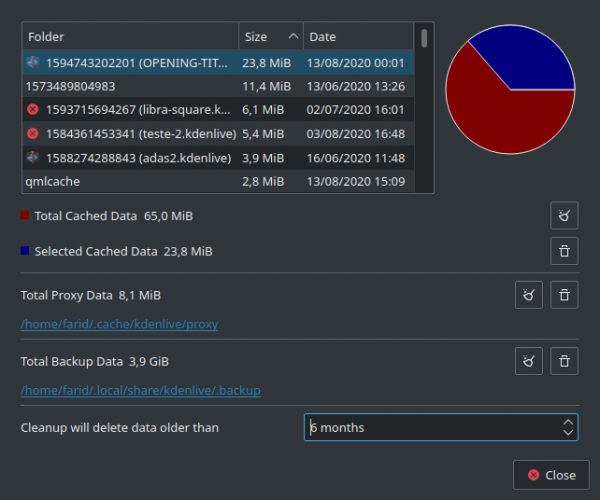Increase cleanup months with up arrow

(x=568, y=422)
